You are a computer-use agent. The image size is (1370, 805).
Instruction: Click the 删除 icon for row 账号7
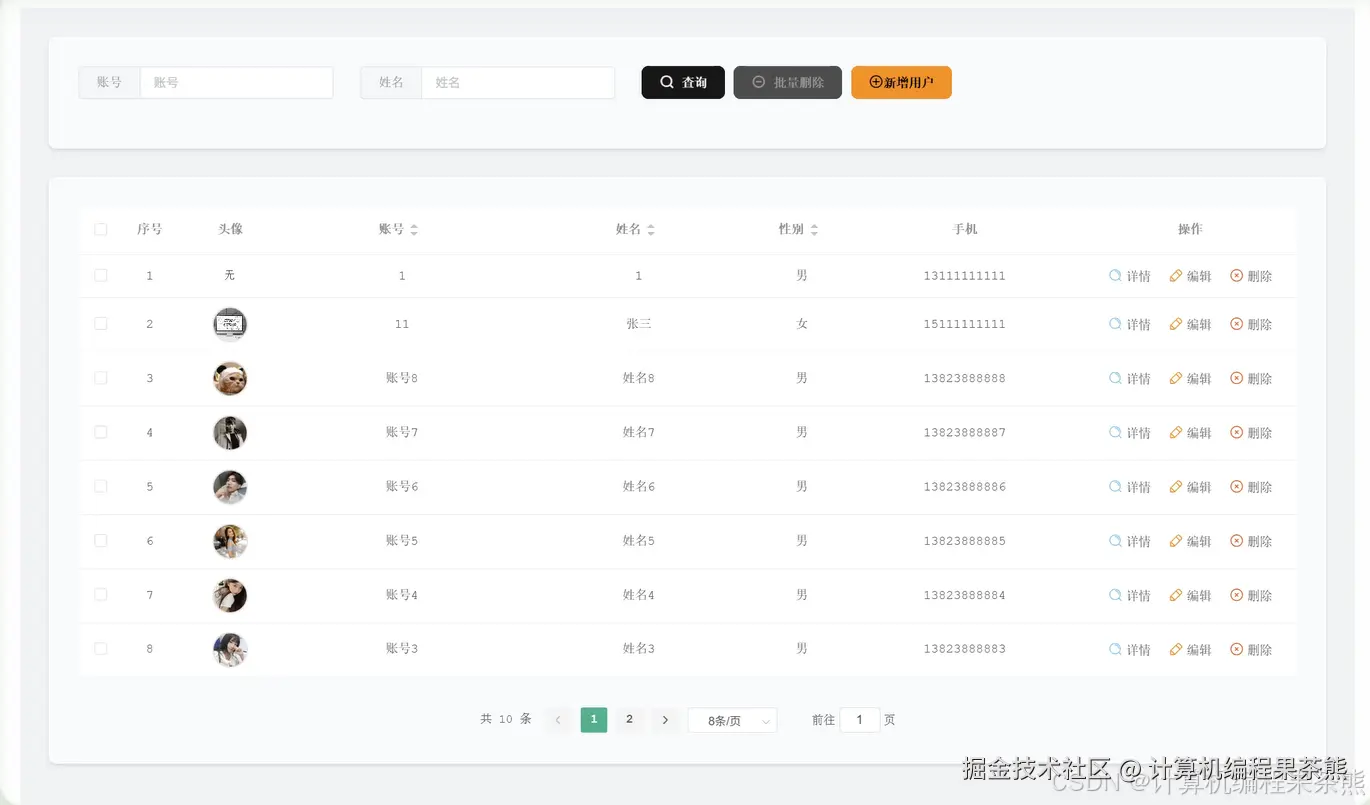point(1236,432)
